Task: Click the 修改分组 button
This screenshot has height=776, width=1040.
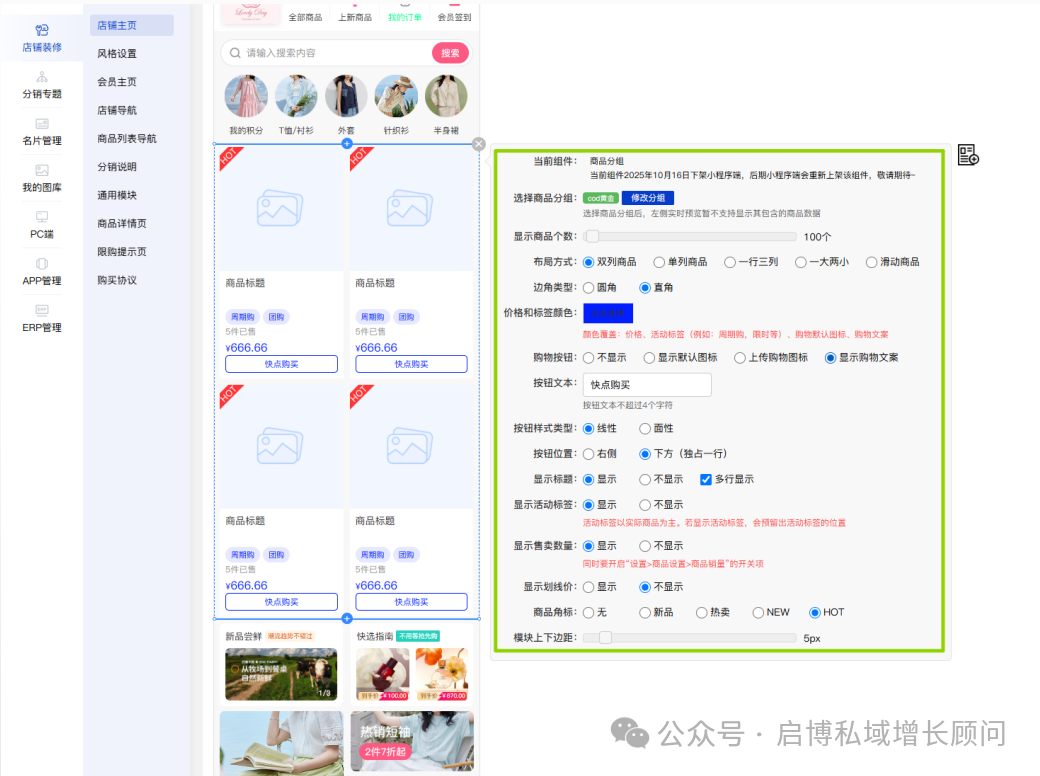Action: 647,198
